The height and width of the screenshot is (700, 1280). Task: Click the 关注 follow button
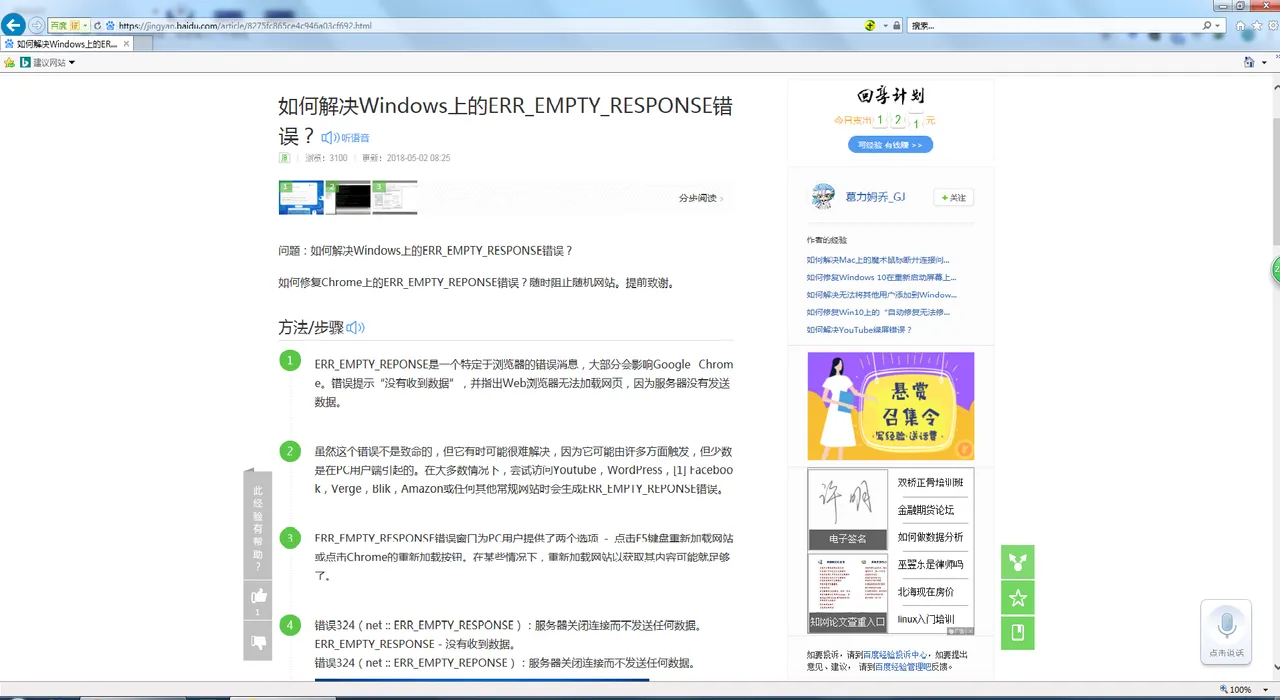[953, 198]
